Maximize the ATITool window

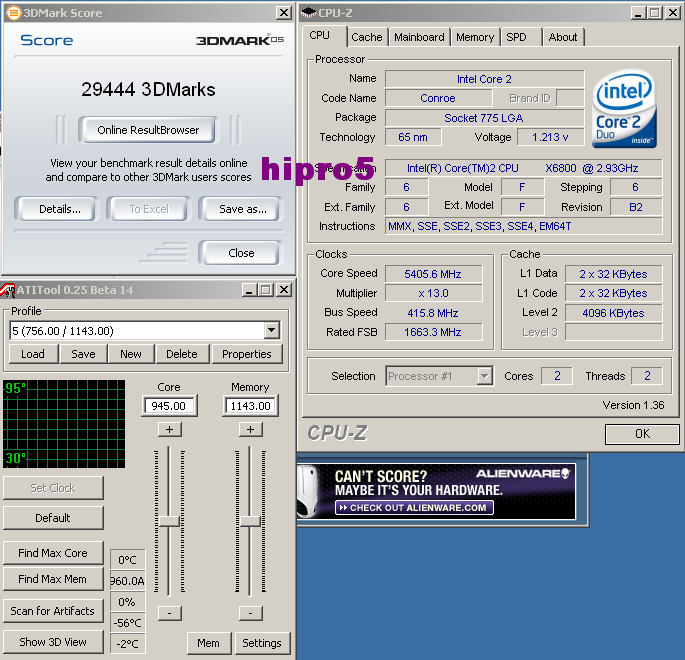pos(266,290)
